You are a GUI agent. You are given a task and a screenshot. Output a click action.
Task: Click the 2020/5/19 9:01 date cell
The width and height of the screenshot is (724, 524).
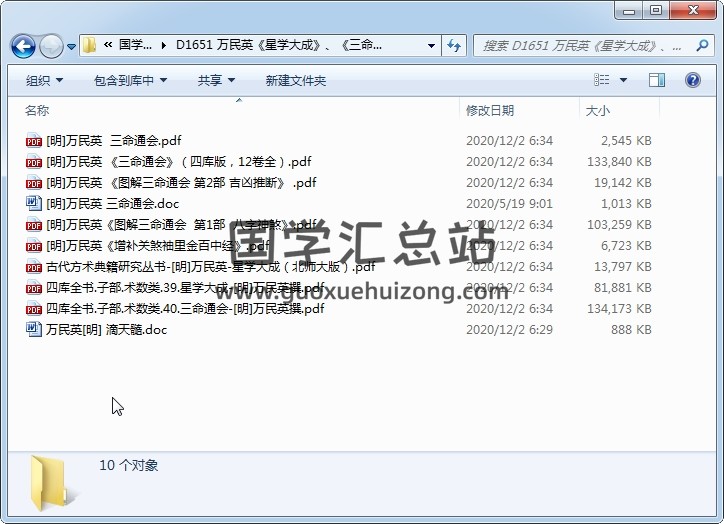click(509, 204)
